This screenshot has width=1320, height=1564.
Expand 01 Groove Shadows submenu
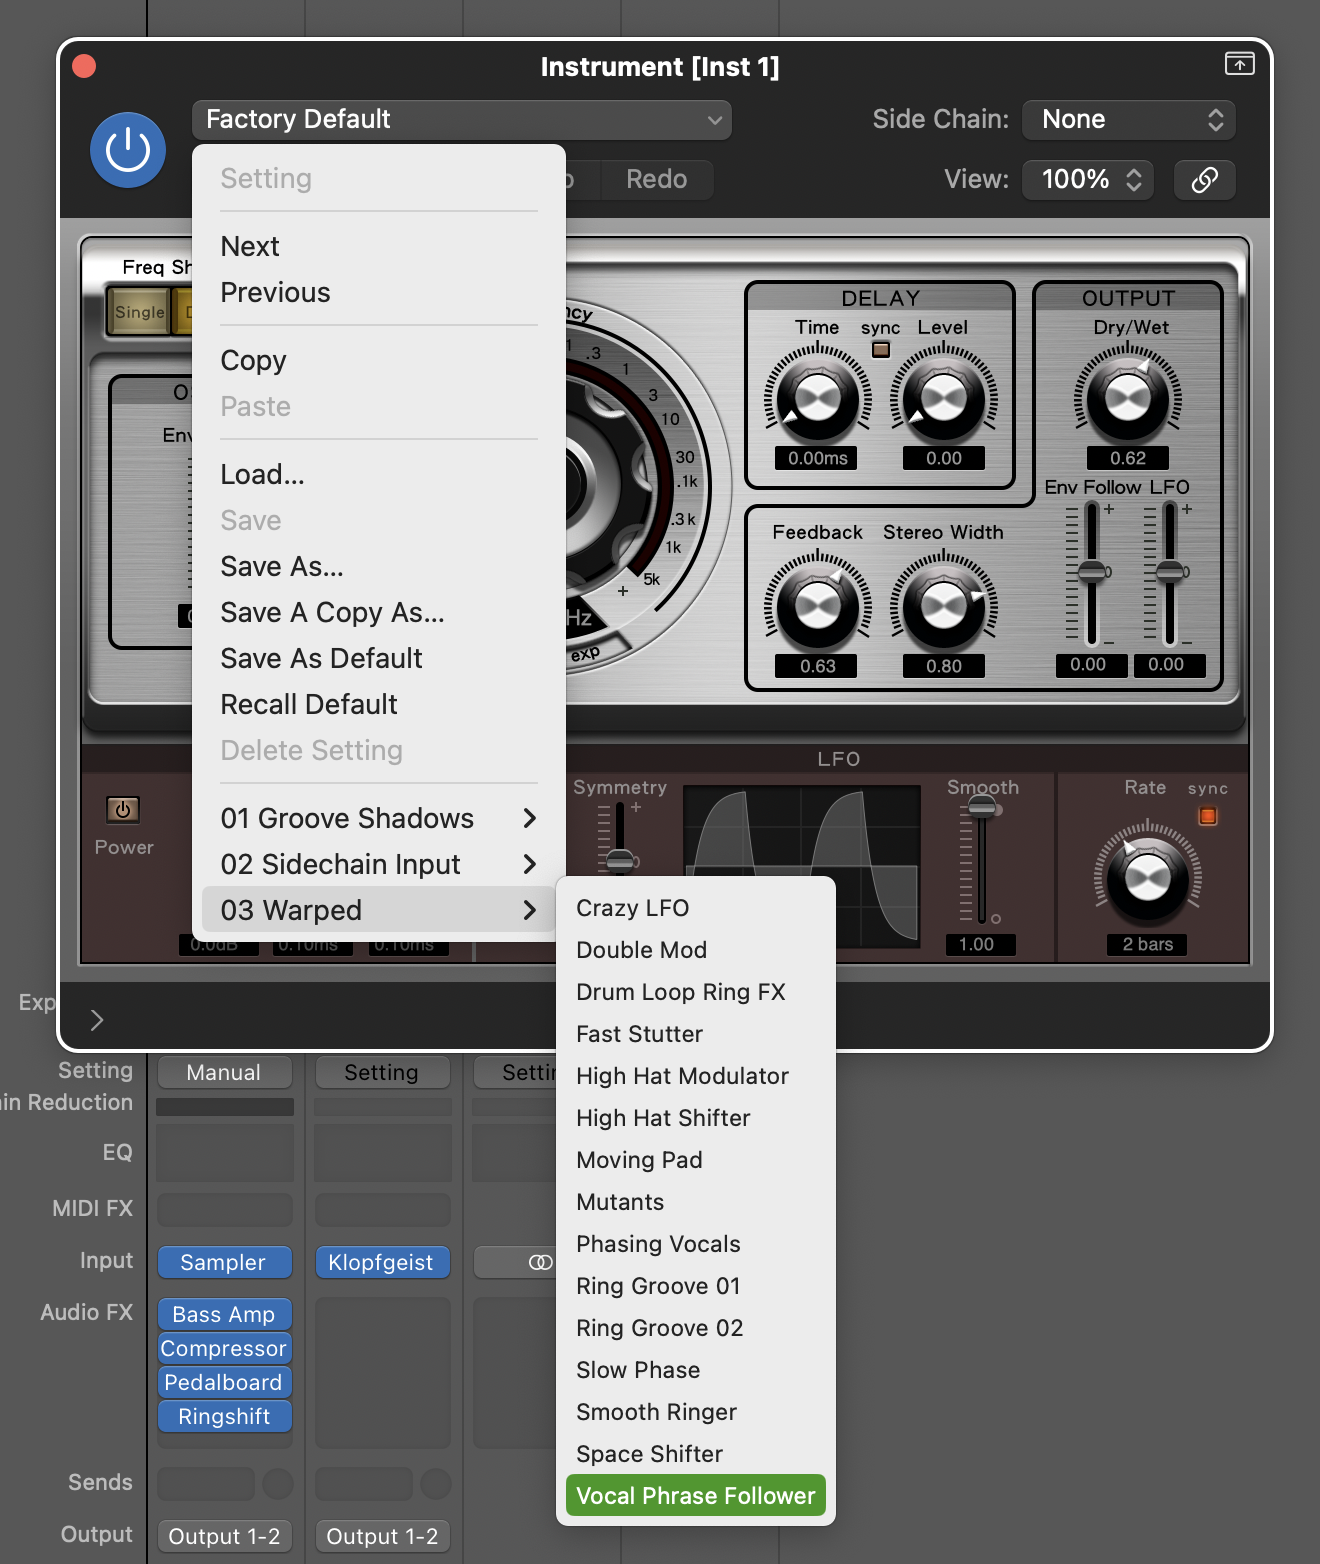379,818
